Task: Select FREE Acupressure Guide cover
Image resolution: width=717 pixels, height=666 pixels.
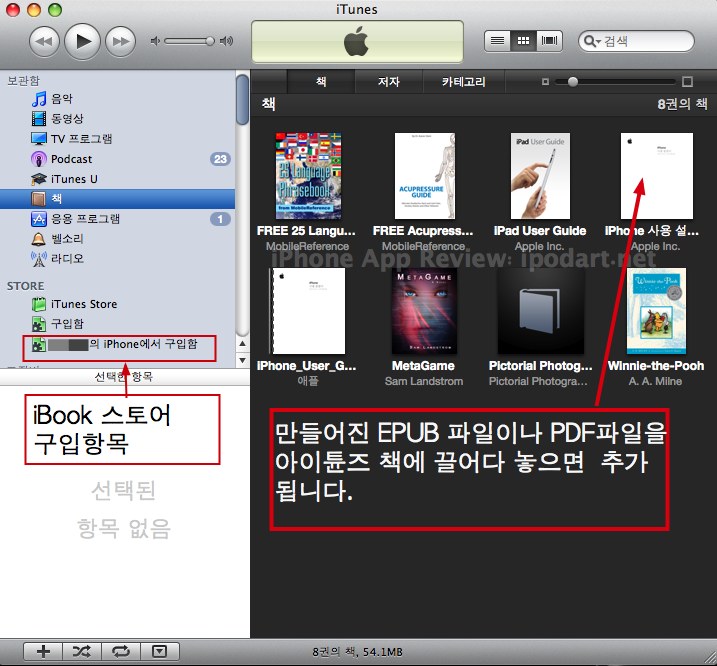Action: (x=425, y=176)
